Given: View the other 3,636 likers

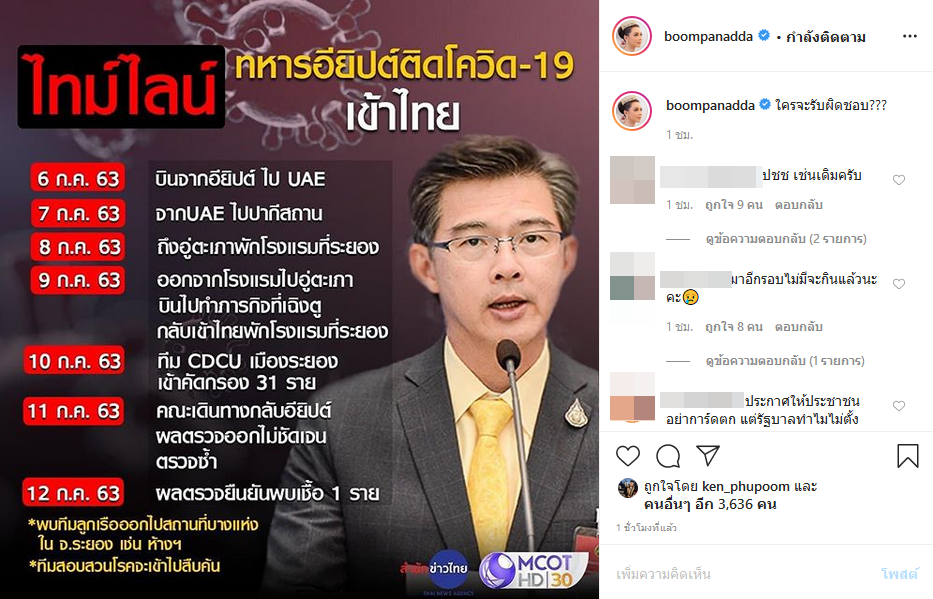Looking at the screenshot, I should coord(710,504).
